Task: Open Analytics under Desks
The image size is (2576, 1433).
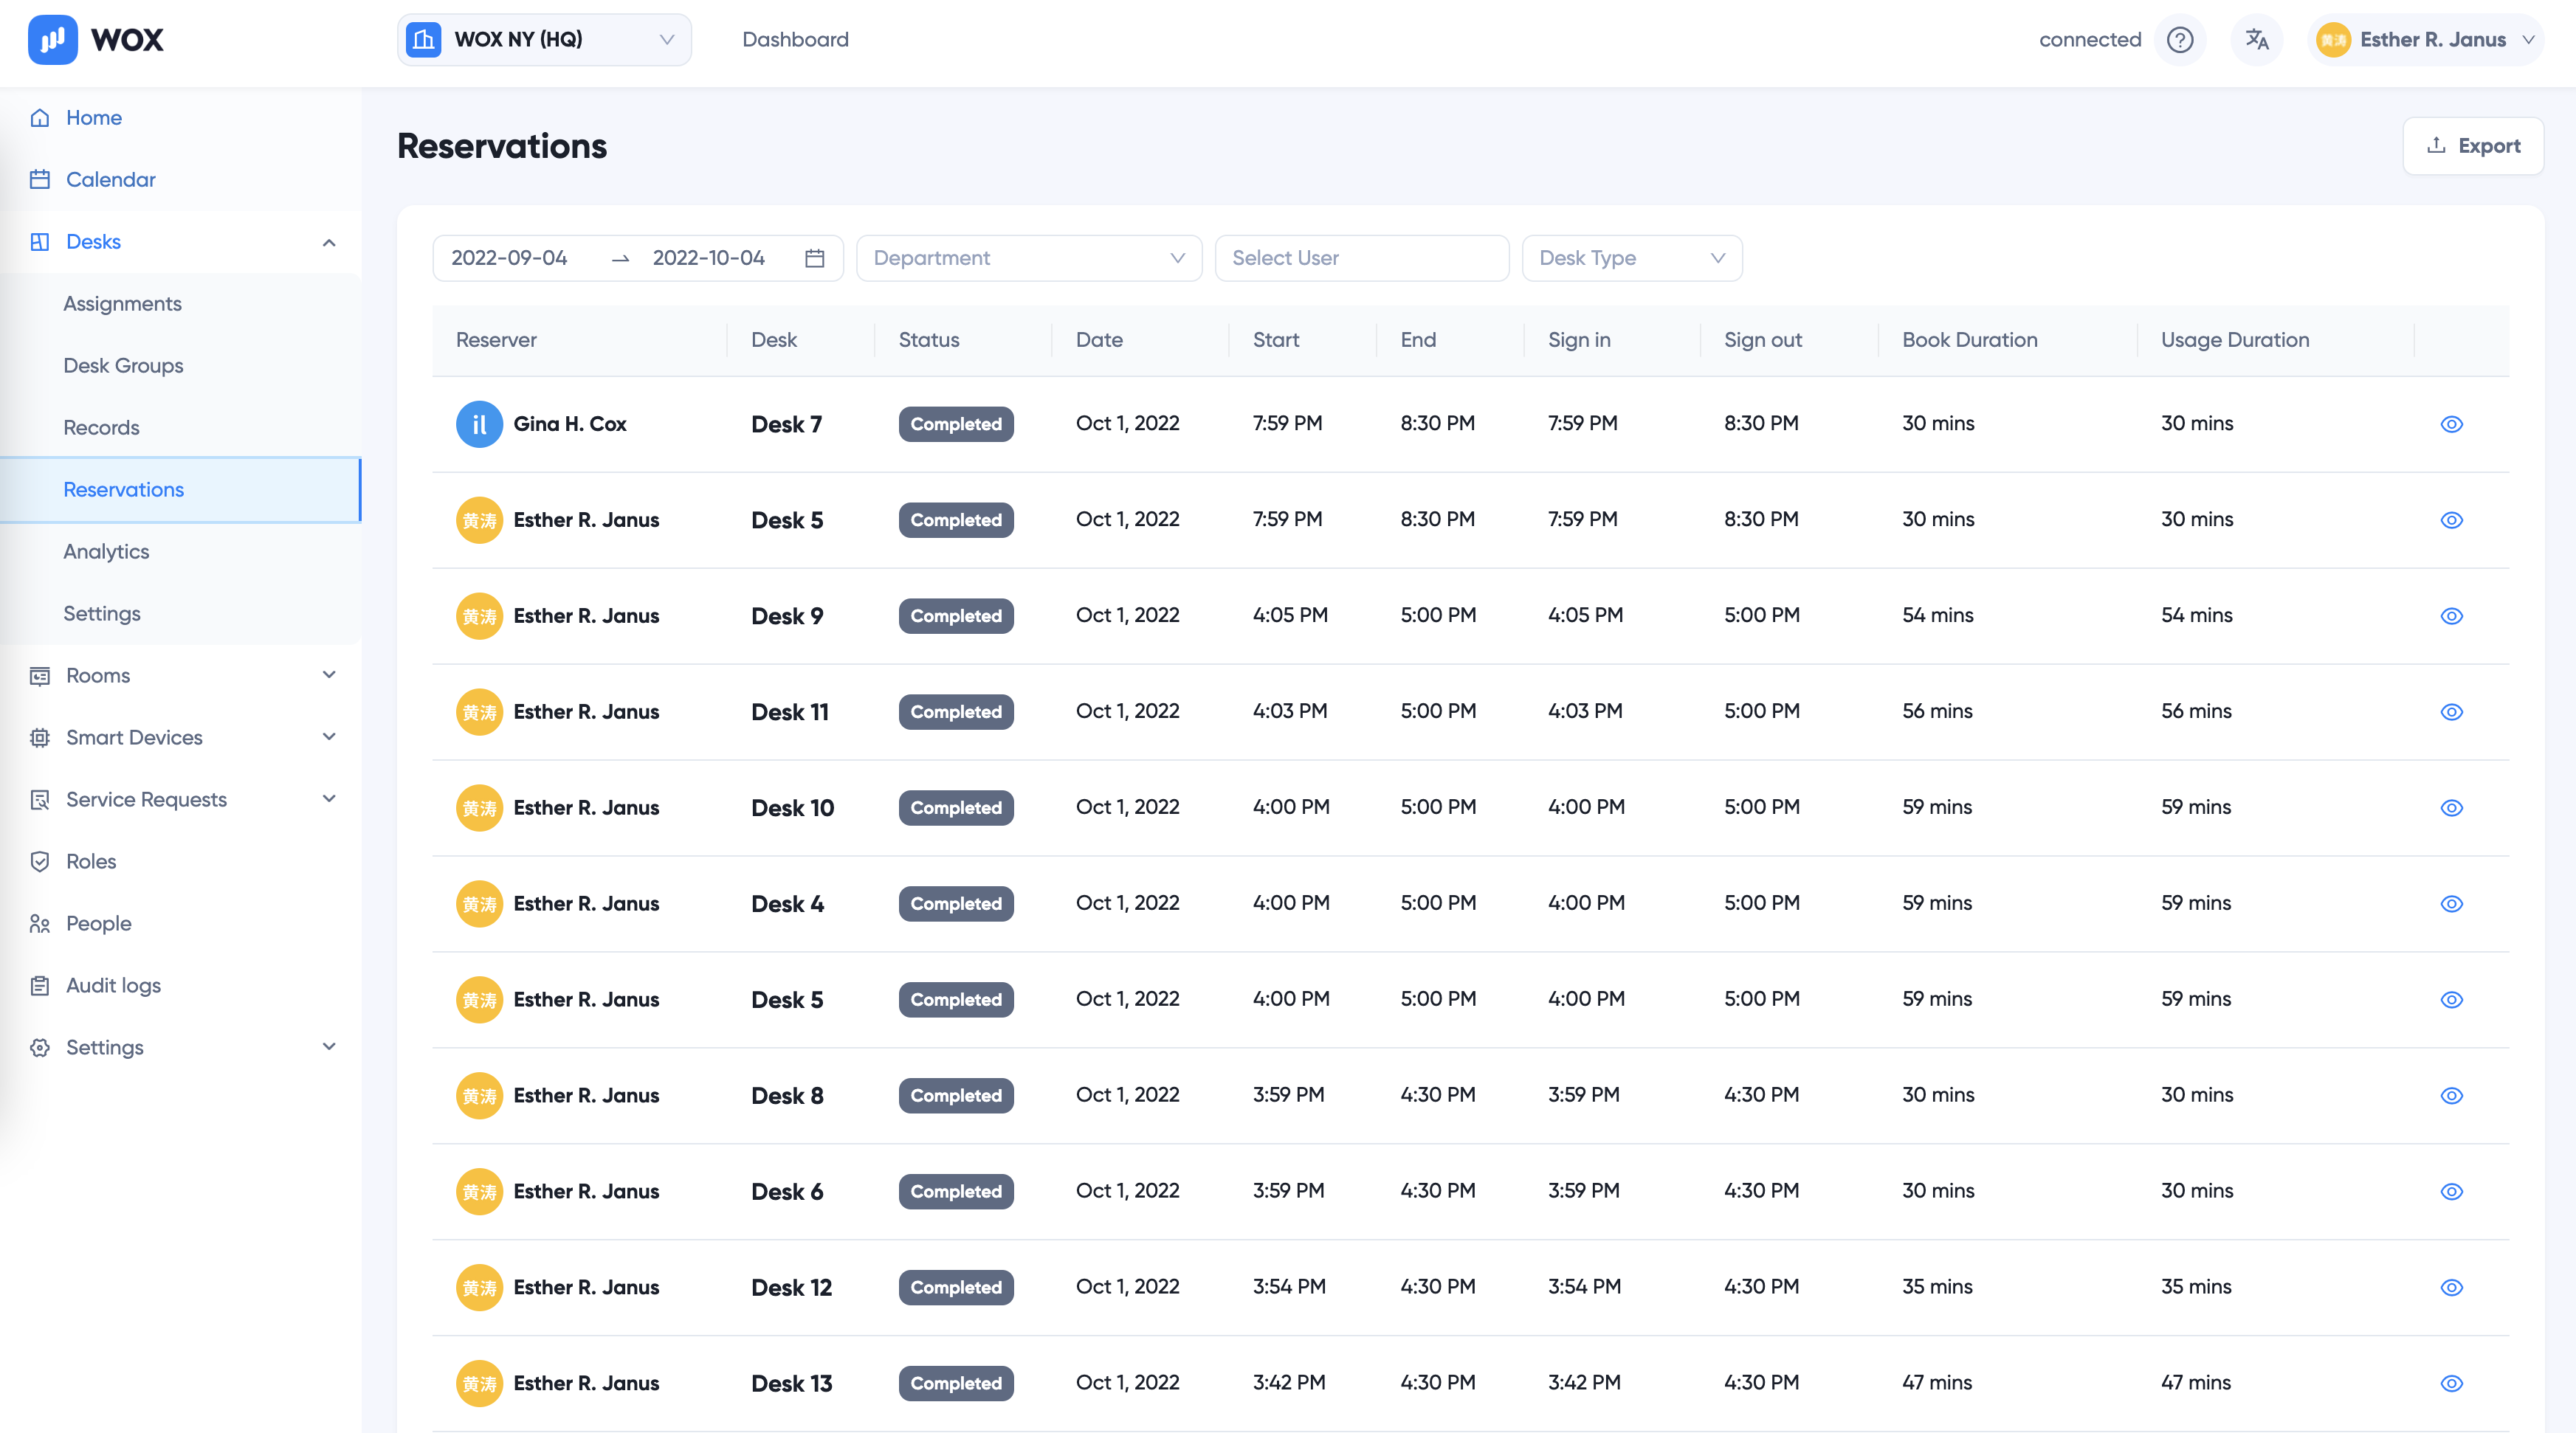Action: pyautogui.click(x=106, y=552)
